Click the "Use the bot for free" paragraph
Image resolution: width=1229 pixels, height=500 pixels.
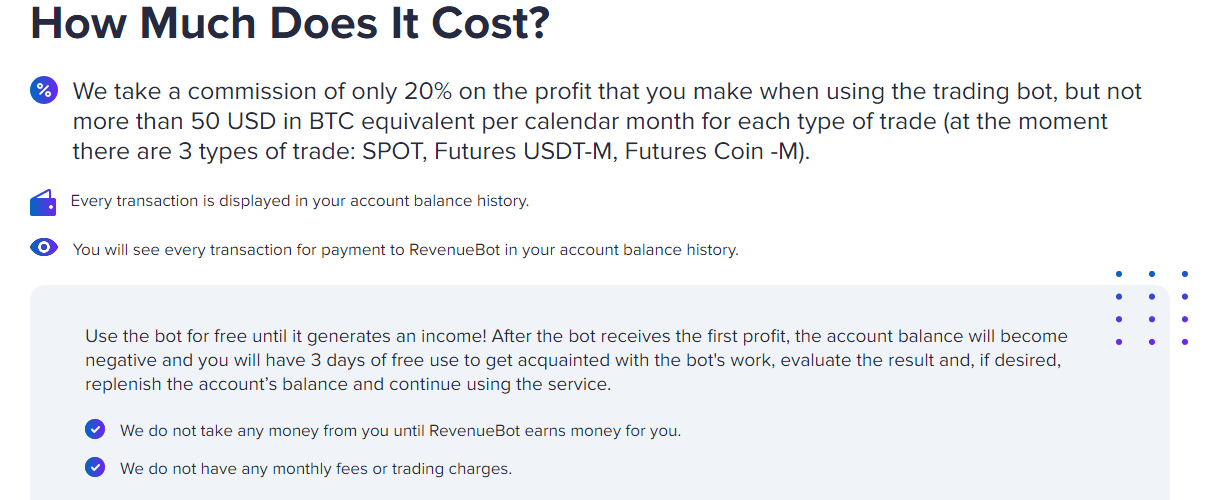coord(576,360)
